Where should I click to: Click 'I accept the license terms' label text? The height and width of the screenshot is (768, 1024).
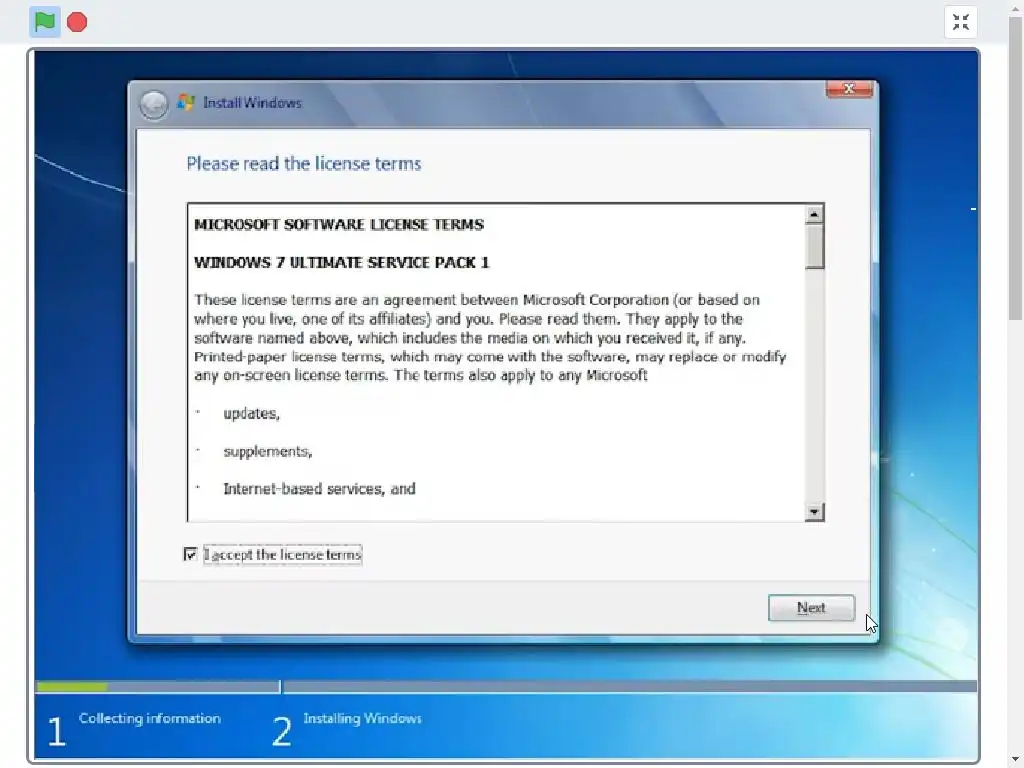[x=283, y=554]
